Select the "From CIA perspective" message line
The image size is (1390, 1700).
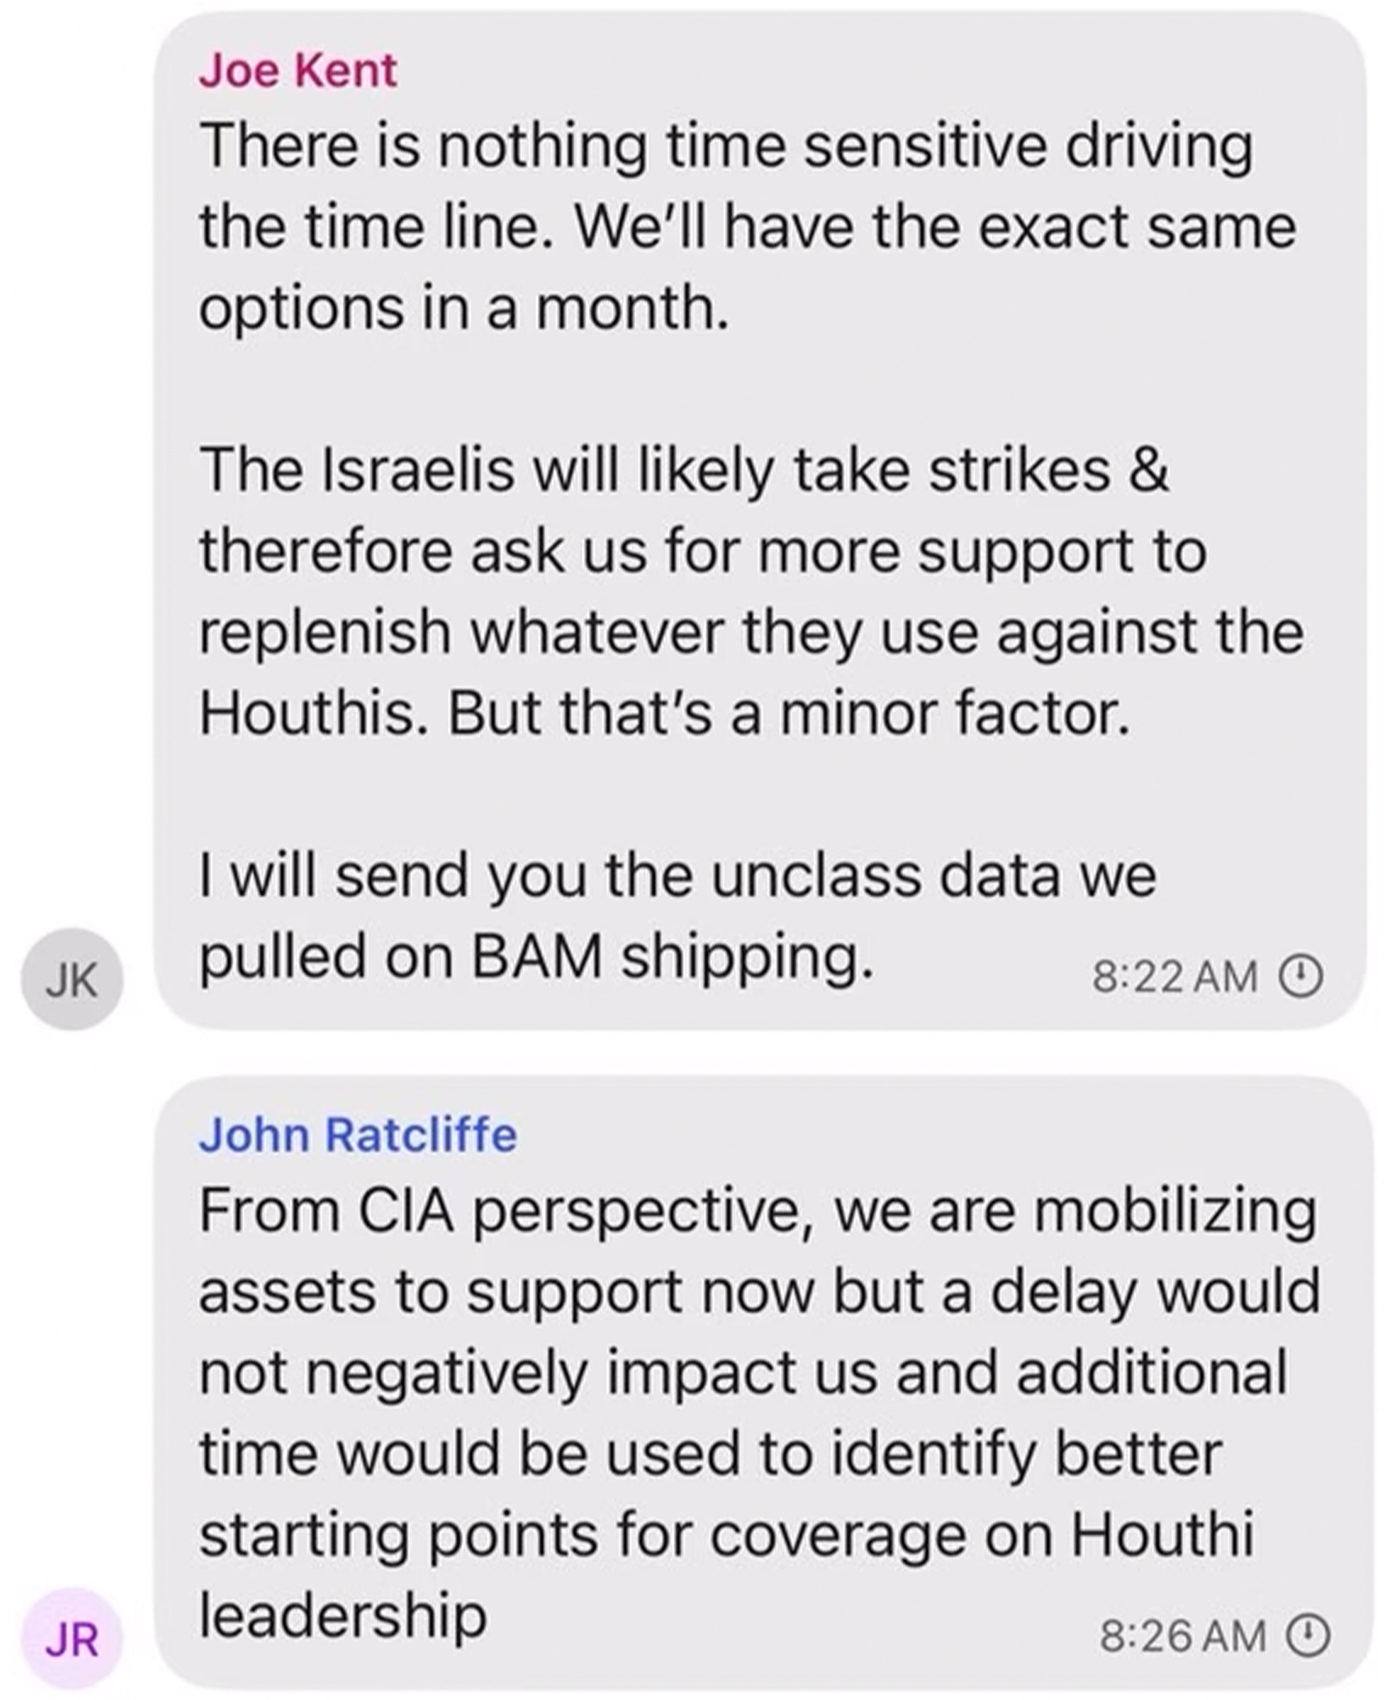click(x=758, y=1211)
